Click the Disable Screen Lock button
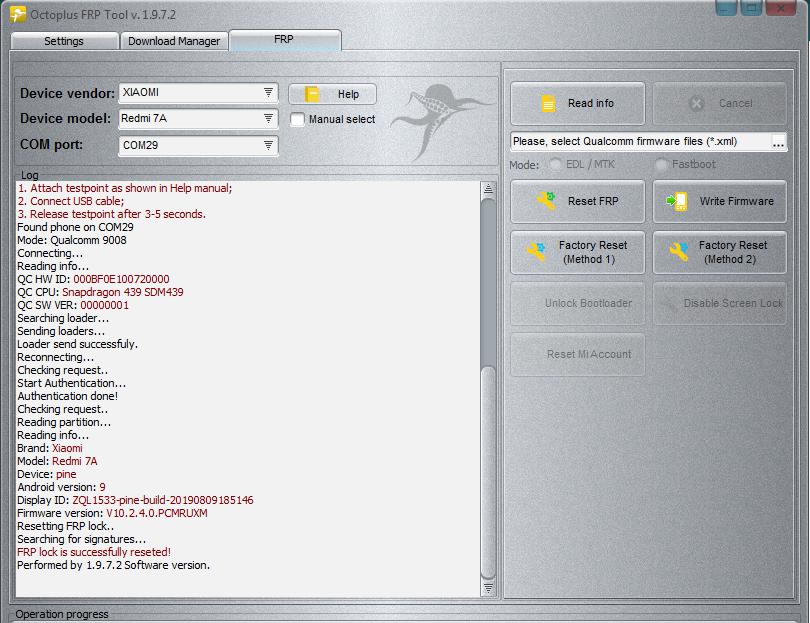Screen dimensions: 810x623 (720, 303)
